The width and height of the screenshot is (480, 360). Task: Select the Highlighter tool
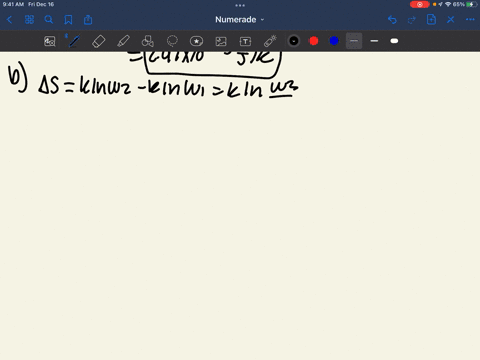pyautogui.click(x=123, y=41)
